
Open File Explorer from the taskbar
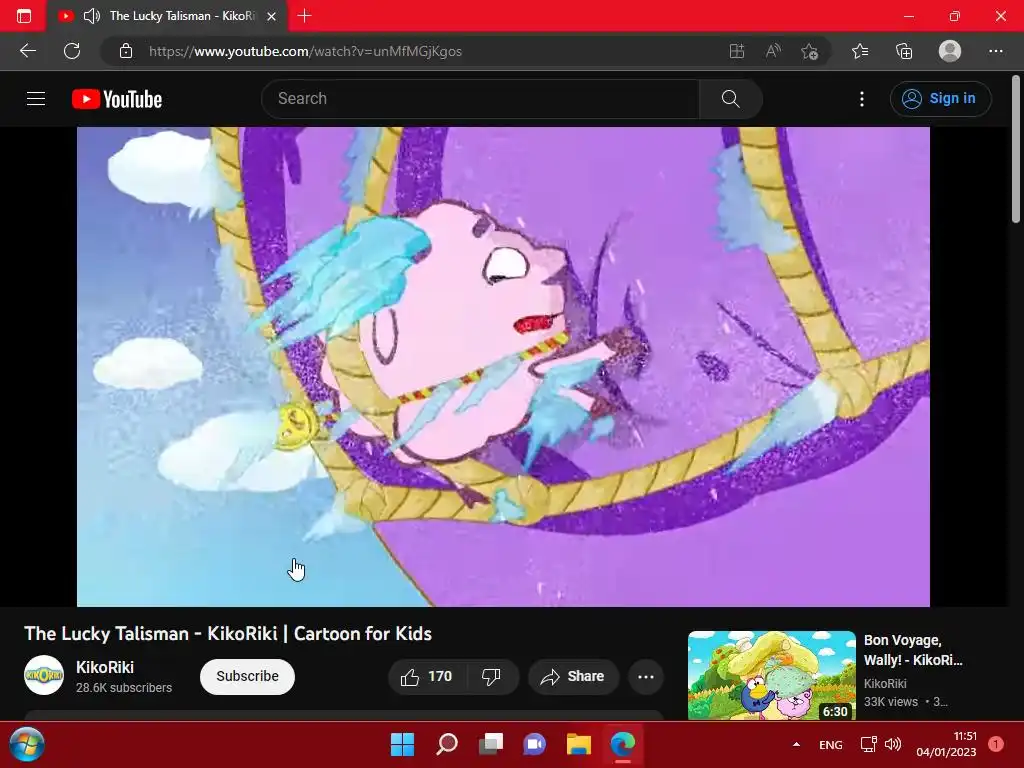579,744
